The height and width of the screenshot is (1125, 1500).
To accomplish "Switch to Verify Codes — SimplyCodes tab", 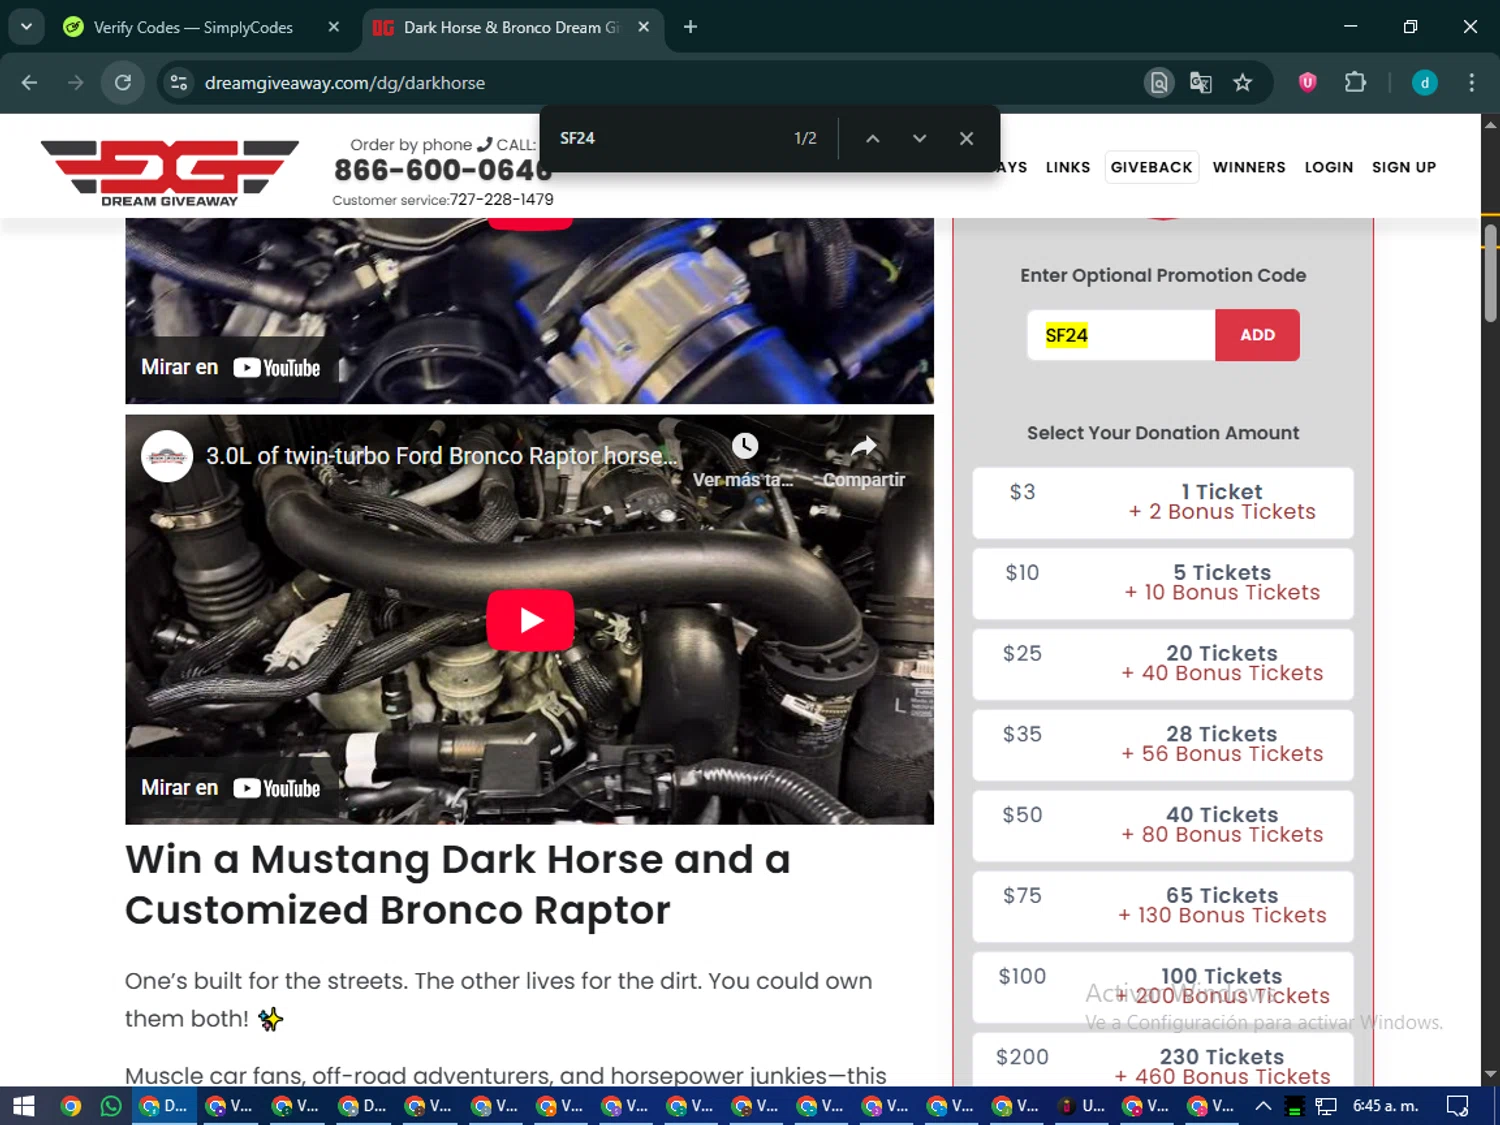I will (193, 28).
